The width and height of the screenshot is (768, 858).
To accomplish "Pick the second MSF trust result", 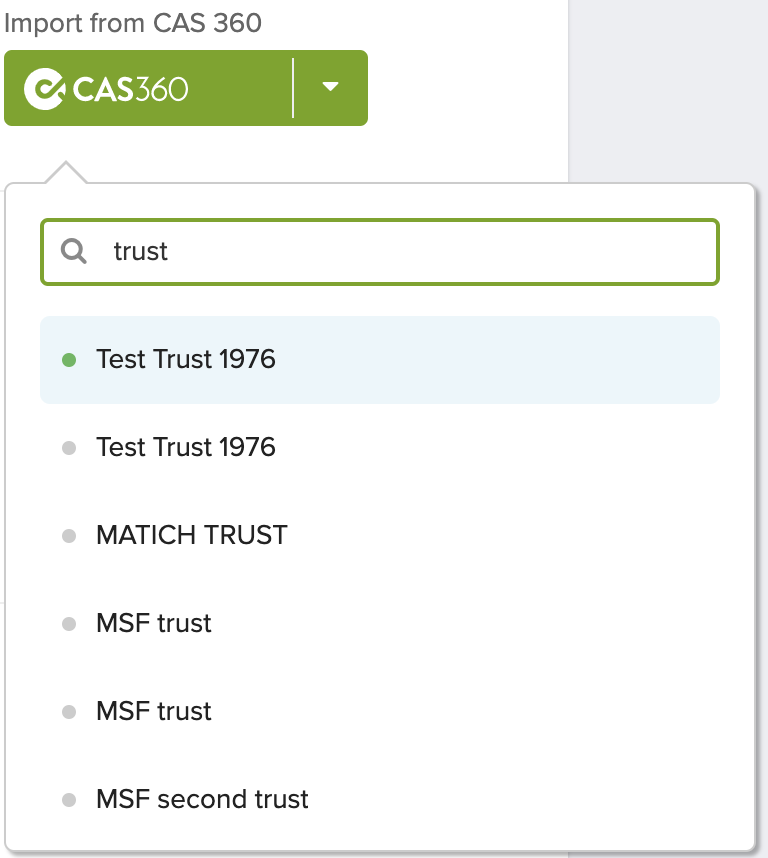I will pos(380,711).
